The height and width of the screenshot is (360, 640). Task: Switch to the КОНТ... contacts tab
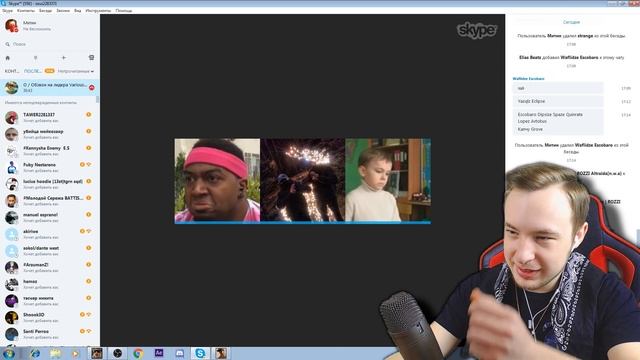[x=12, y=71]
